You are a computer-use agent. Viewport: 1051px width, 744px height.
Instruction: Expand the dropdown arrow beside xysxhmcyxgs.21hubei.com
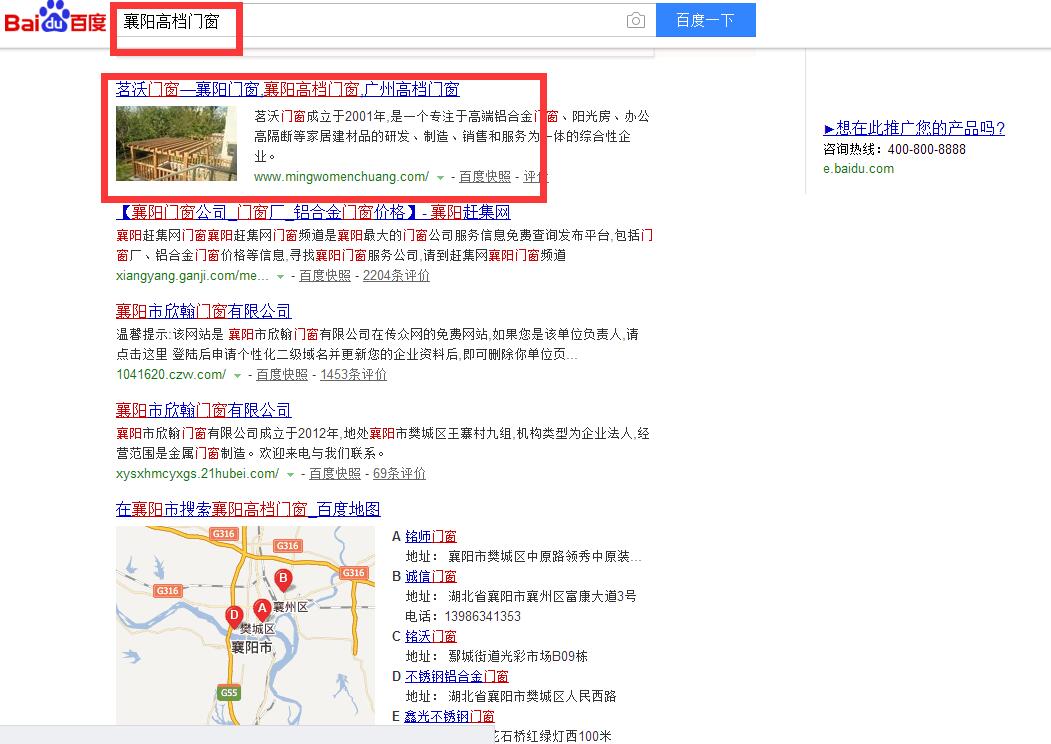click(x=290, y=475)
